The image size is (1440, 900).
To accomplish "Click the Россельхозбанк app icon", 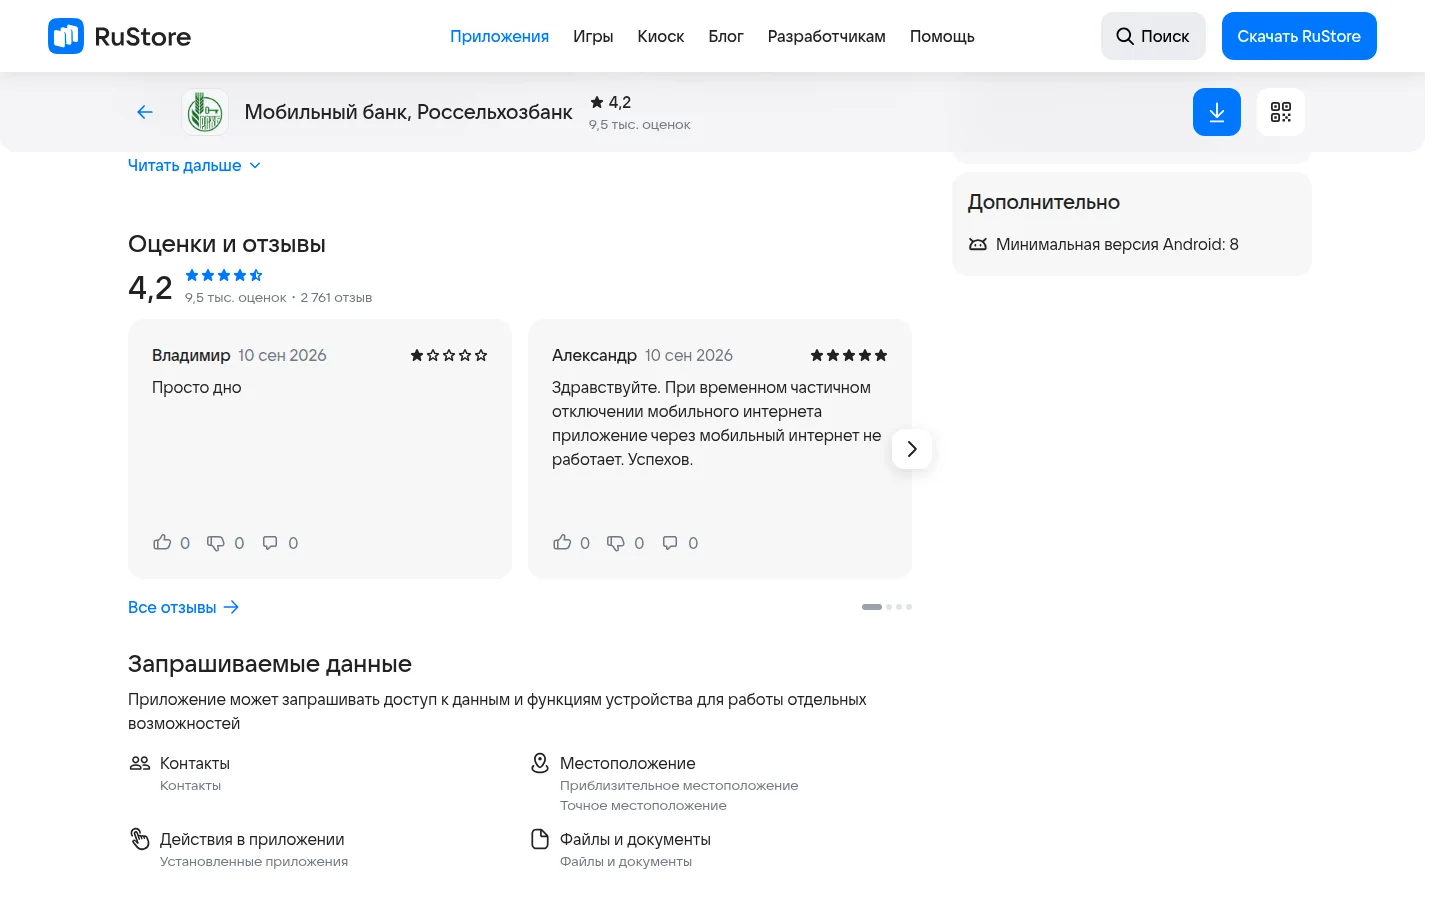I will tap(205, 112).
